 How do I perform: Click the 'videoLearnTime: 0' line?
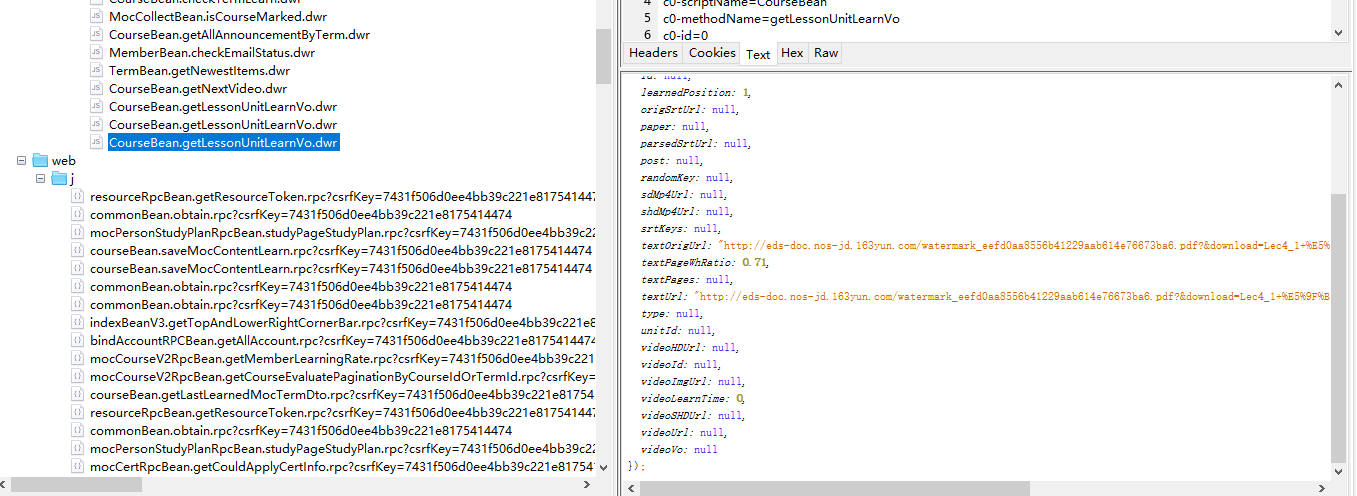(x=692, y=398)
